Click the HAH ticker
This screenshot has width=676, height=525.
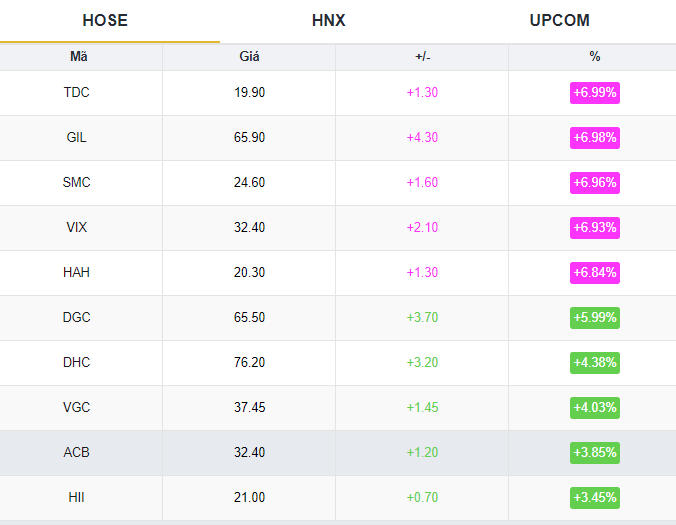(x=76, y=272)
